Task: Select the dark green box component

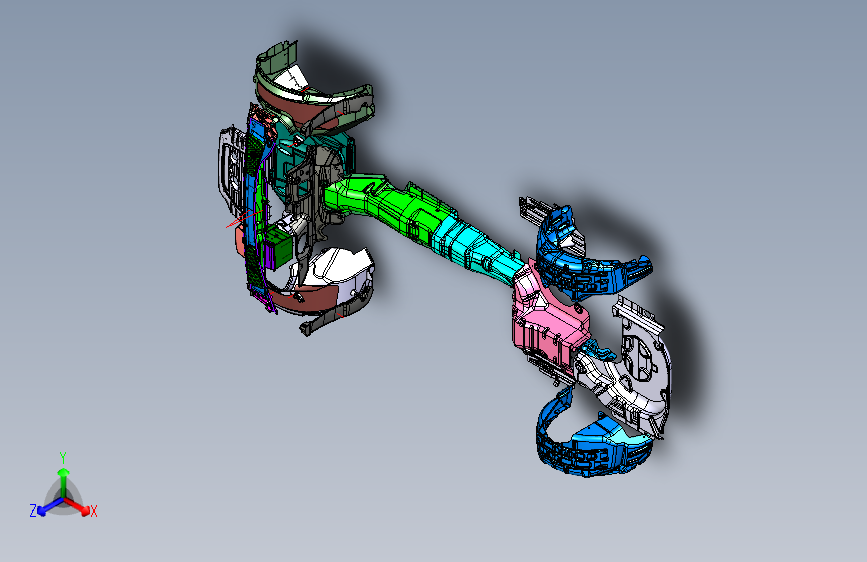Action: click(279, 247)
